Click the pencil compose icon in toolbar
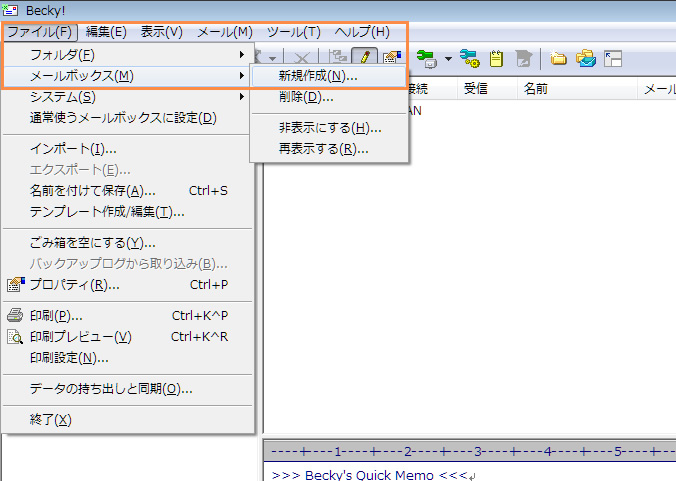 pyautogui.click(x=365, y=58)
